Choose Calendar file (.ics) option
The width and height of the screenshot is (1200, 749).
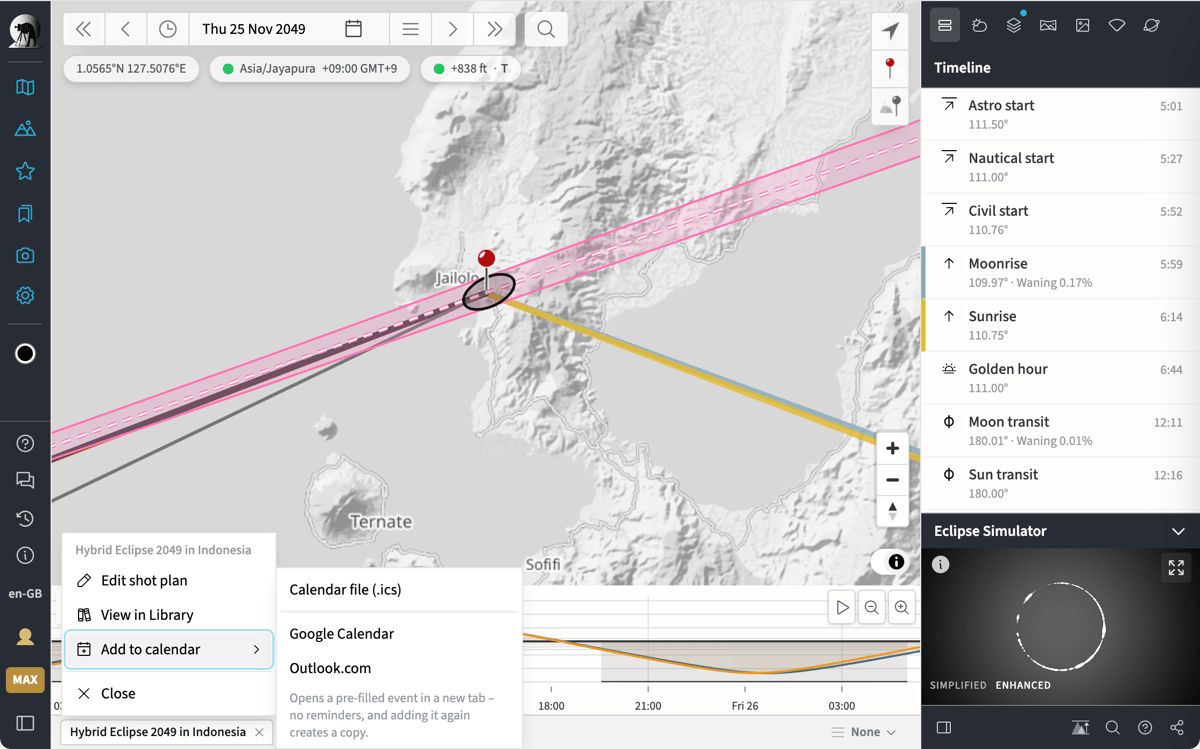click(399, 590)
